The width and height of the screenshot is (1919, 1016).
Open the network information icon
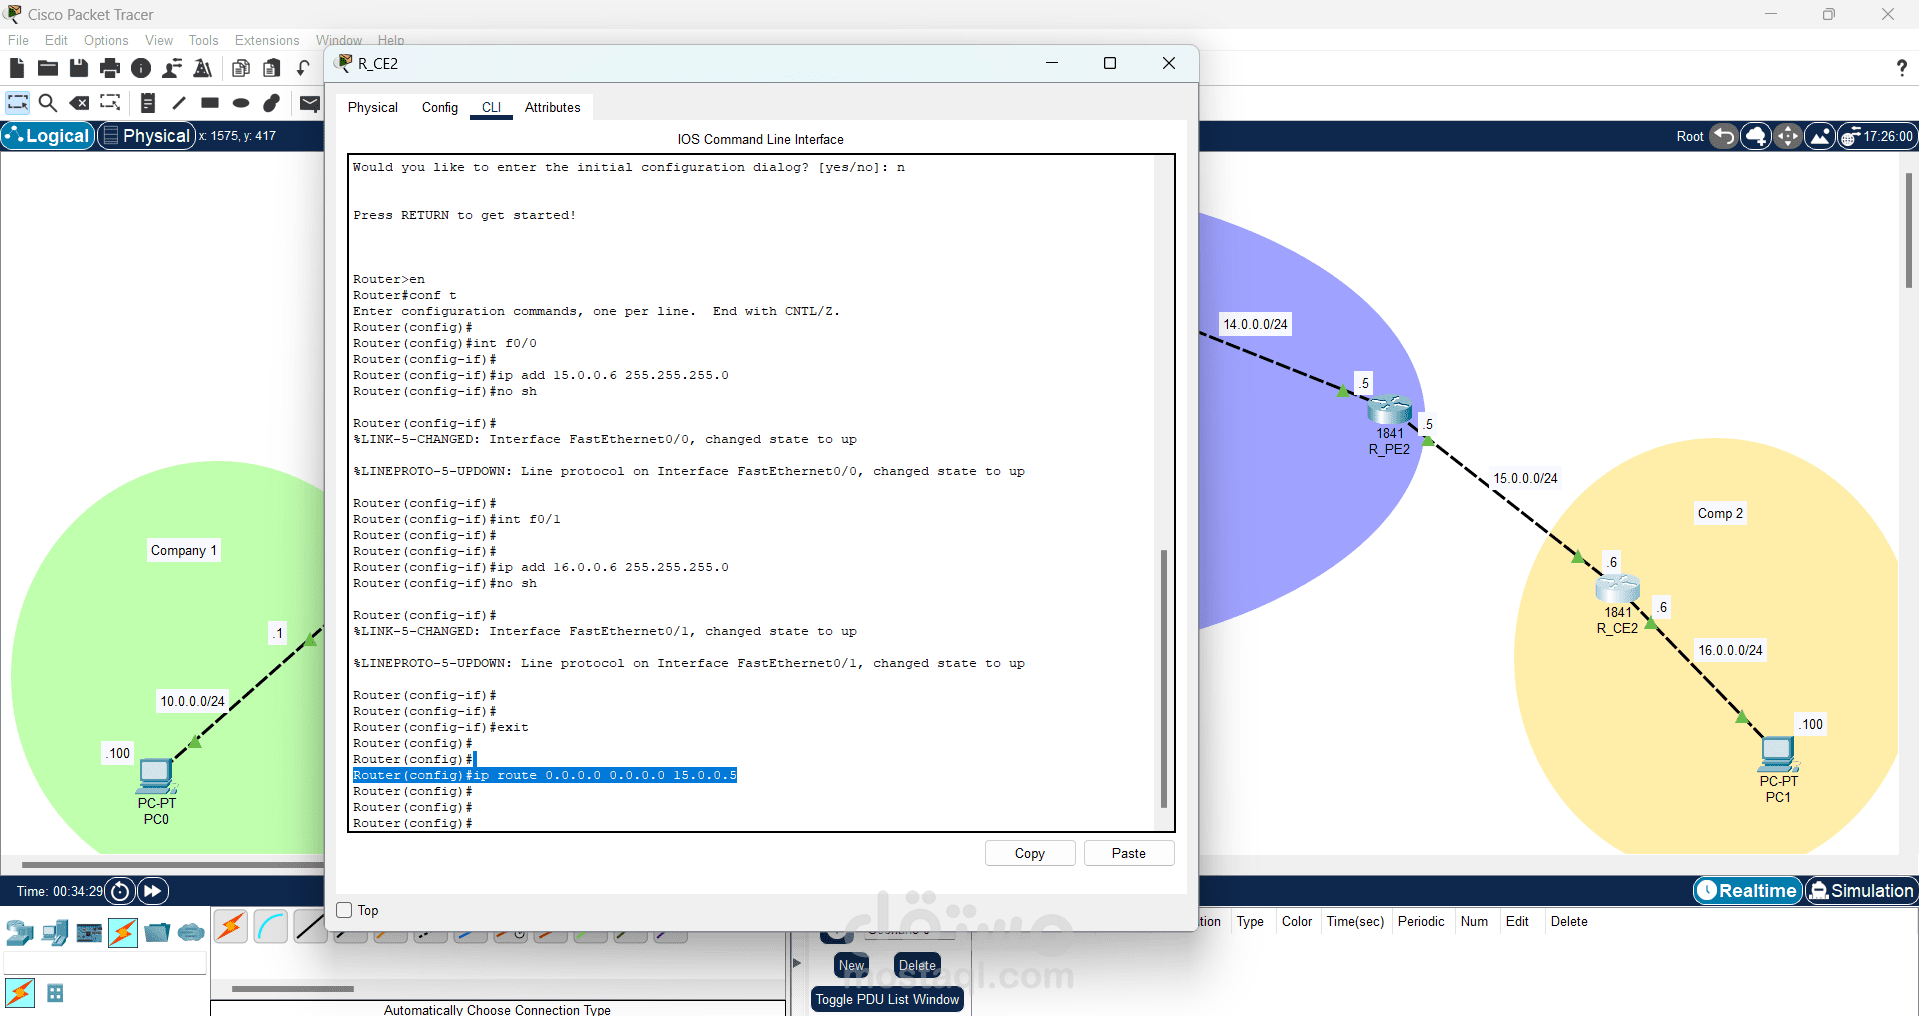[x=141, y=68]
